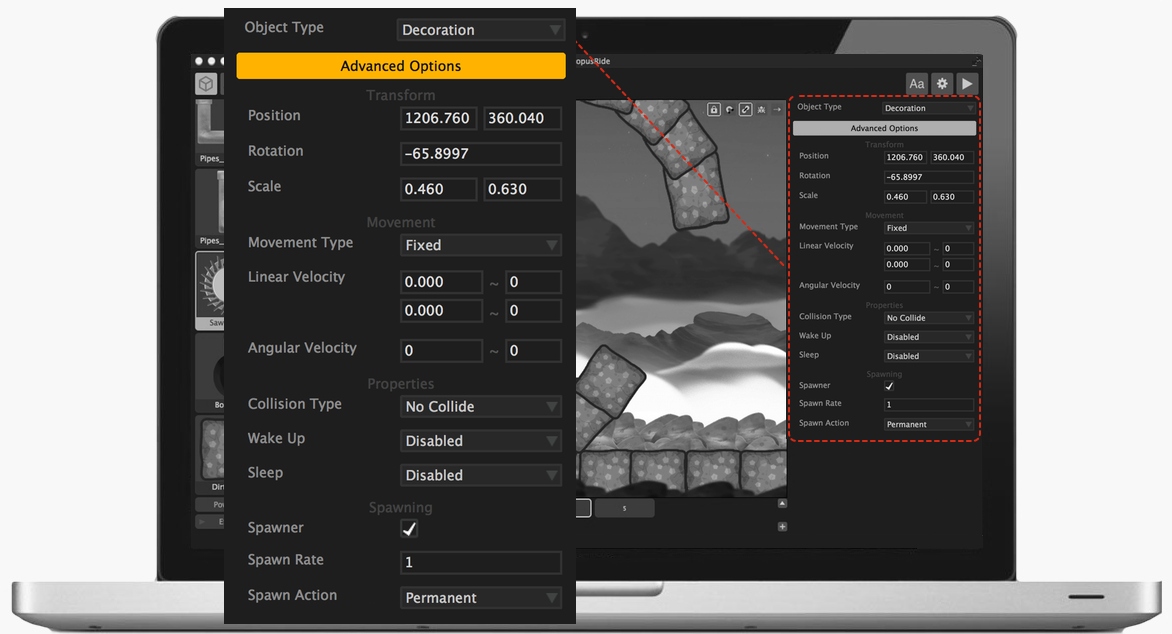
Task: Select the rotate icon above the canvas
Action: (x=729, y=109)
